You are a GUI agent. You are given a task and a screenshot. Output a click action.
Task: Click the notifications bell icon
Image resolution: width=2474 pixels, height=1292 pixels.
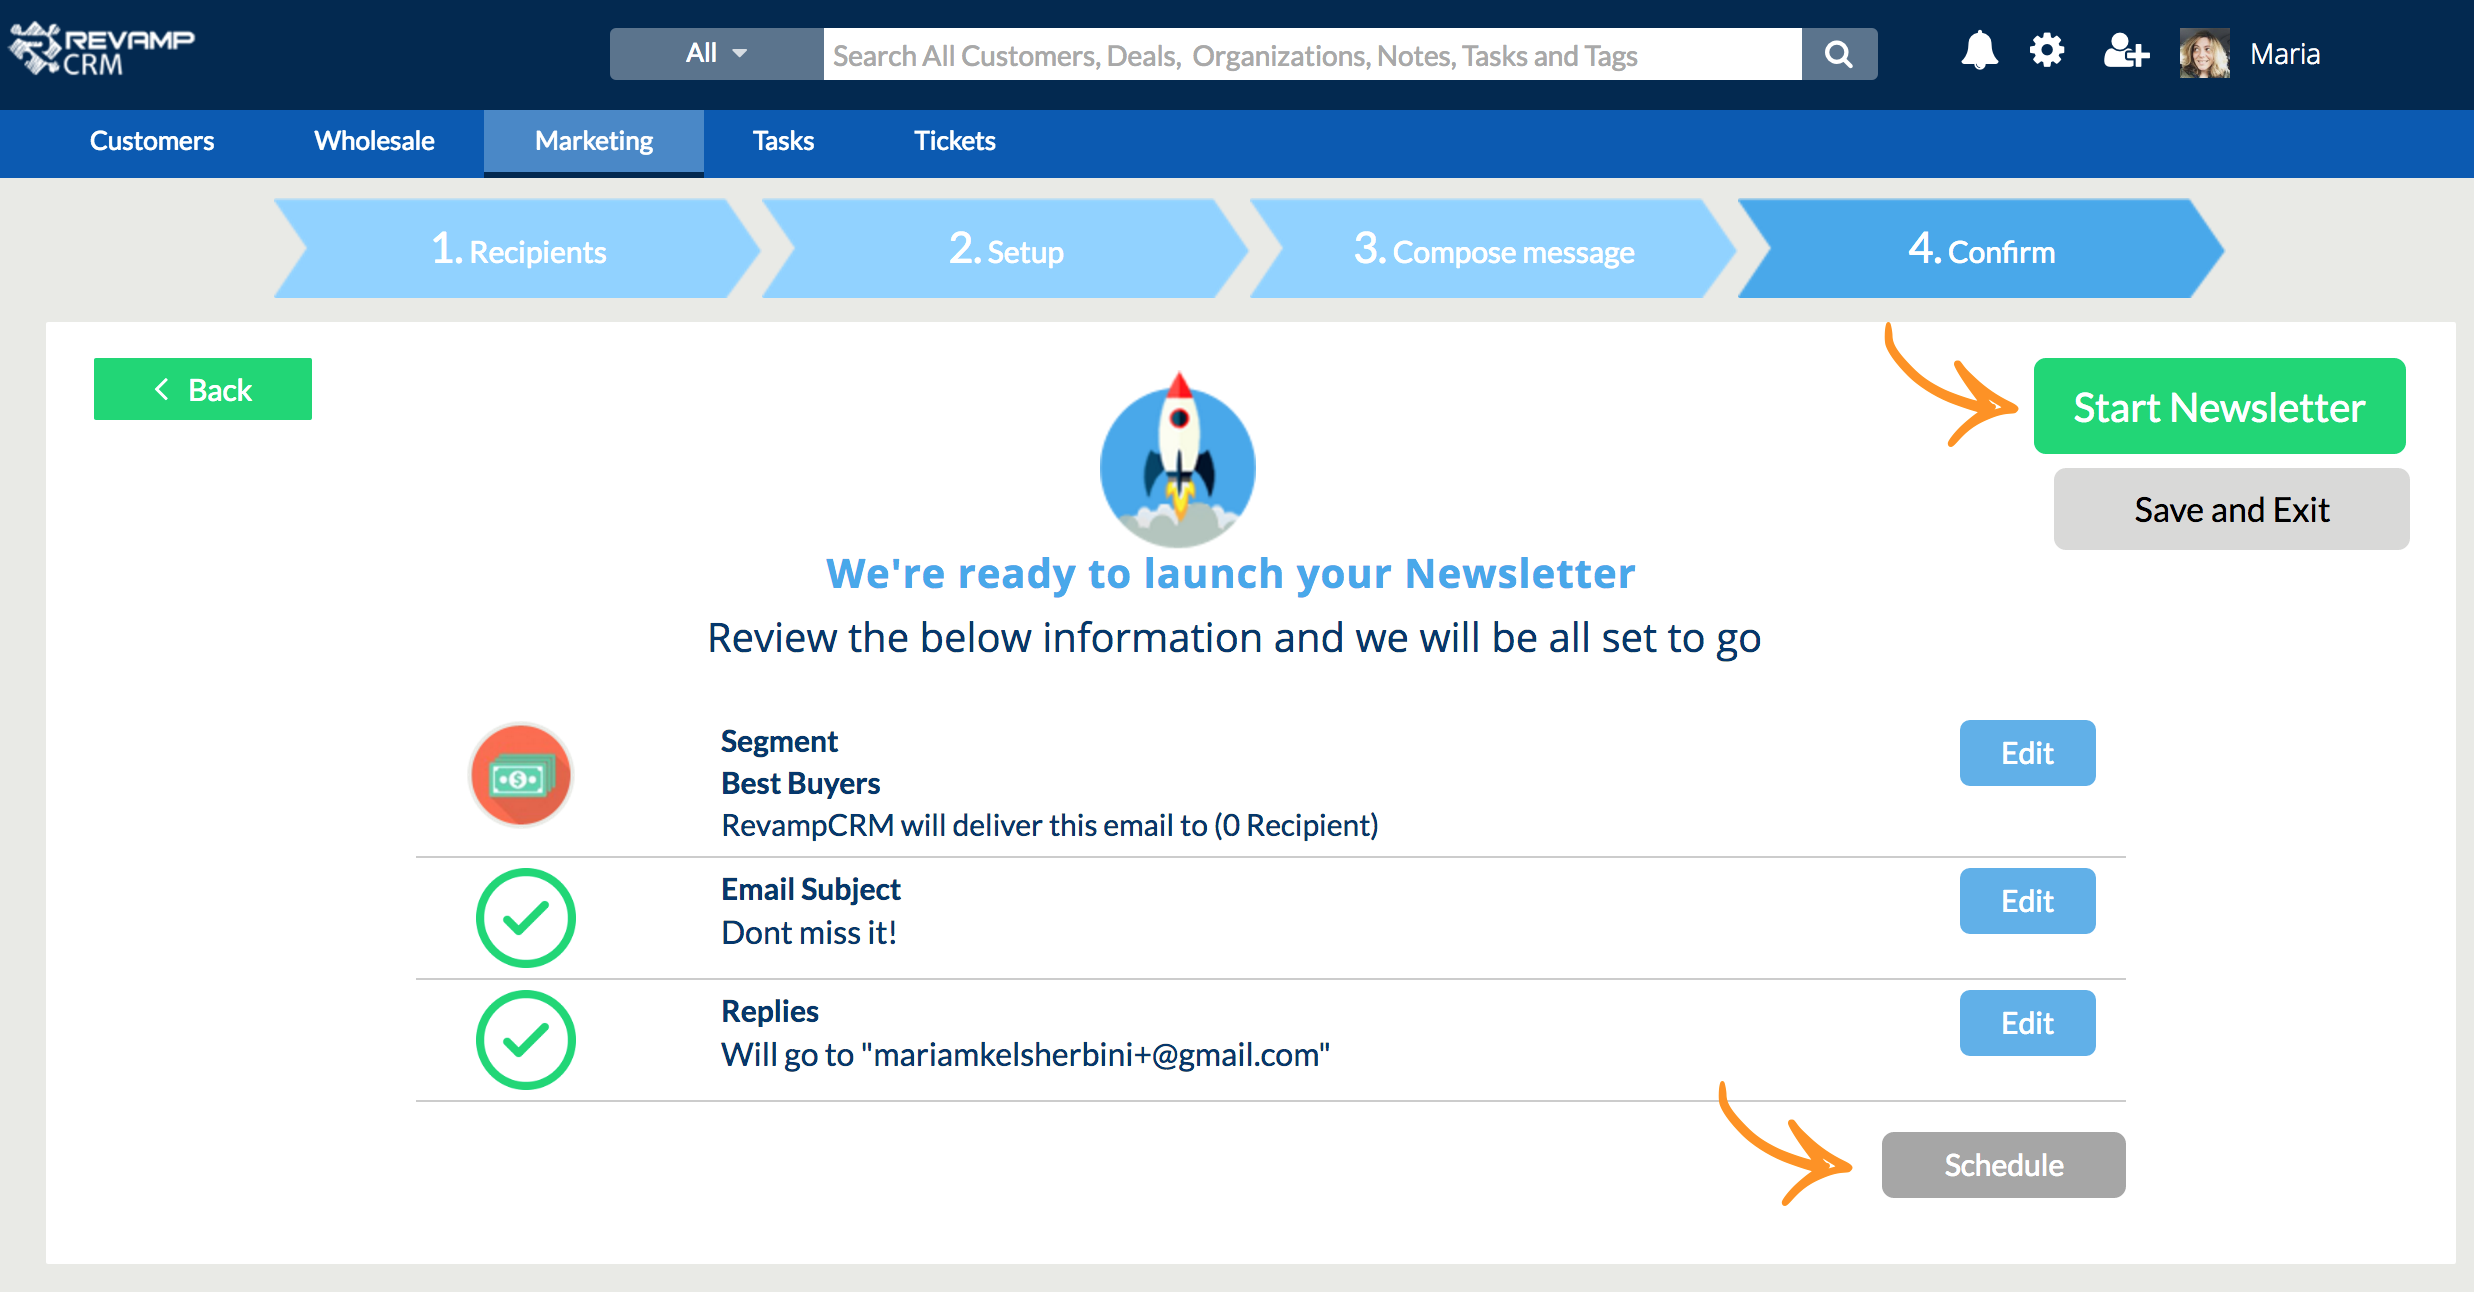(x=1978, y=52)
